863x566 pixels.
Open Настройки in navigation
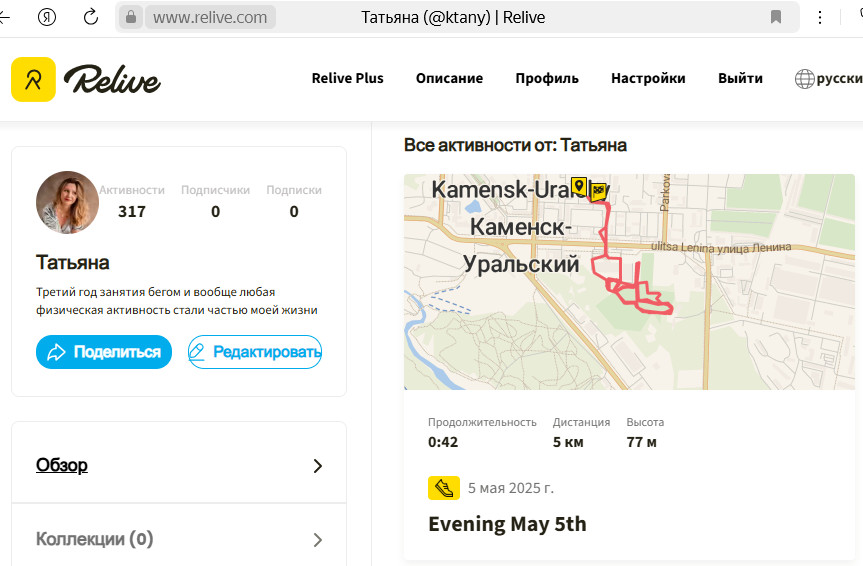click(x=648, y=78)
